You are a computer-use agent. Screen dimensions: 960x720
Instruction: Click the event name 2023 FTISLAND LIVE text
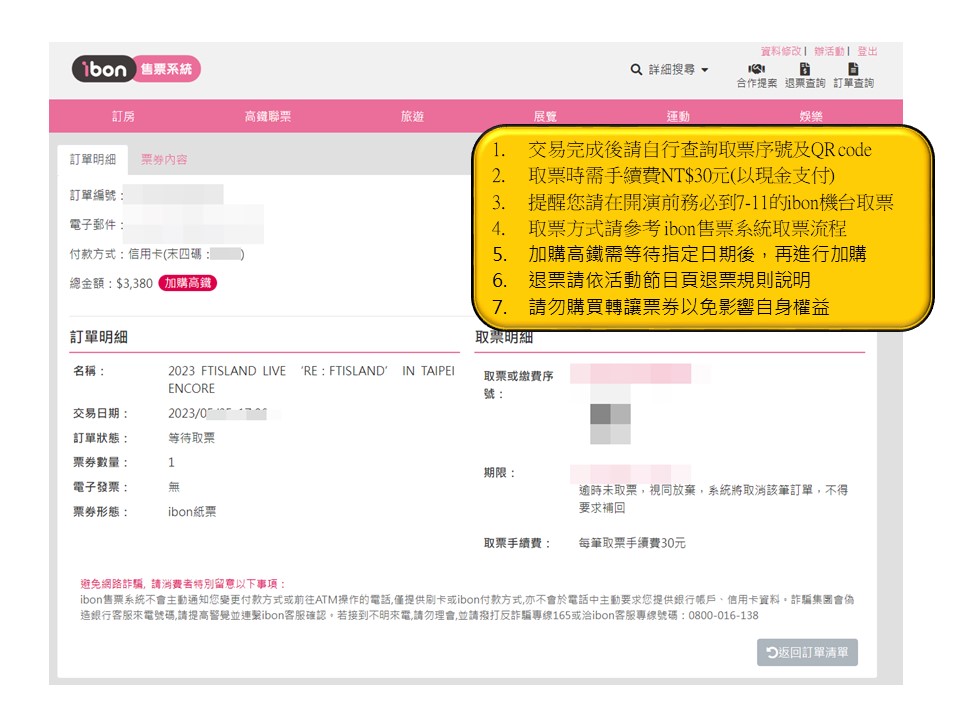311,380
